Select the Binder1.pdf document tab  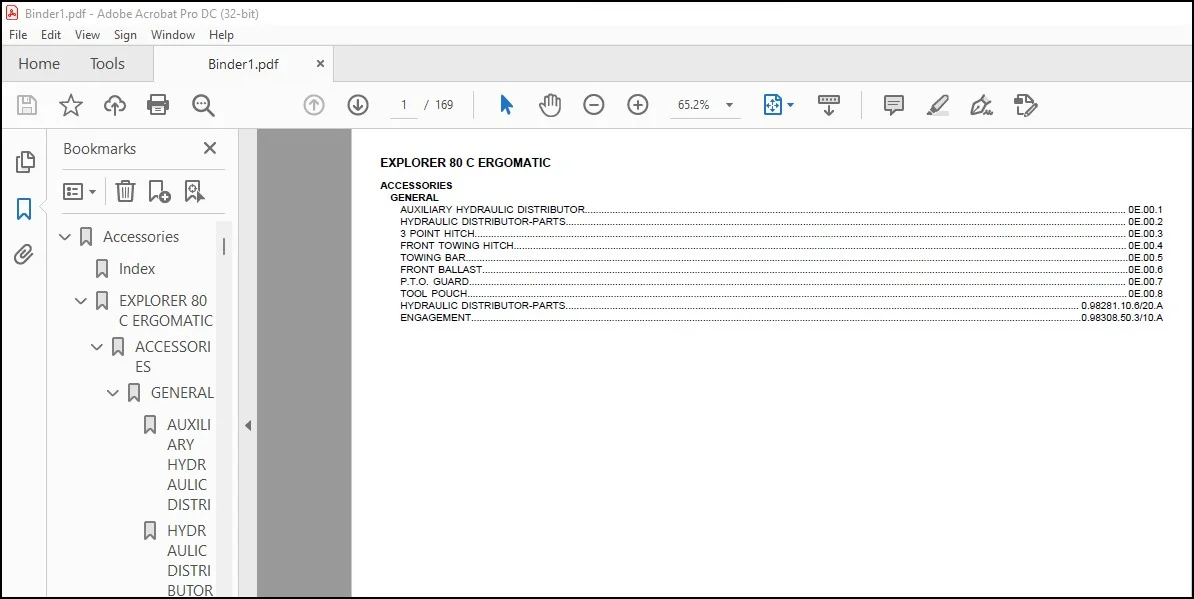pos(244,64)
